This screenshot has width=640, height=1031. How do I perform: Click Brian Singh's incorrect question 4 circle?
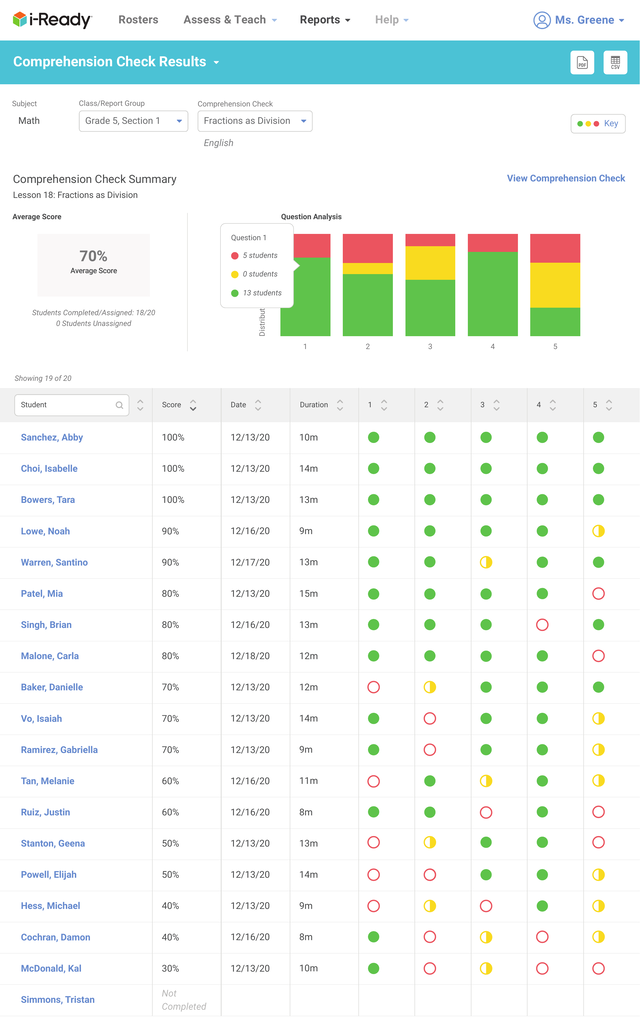click(542, 625)
